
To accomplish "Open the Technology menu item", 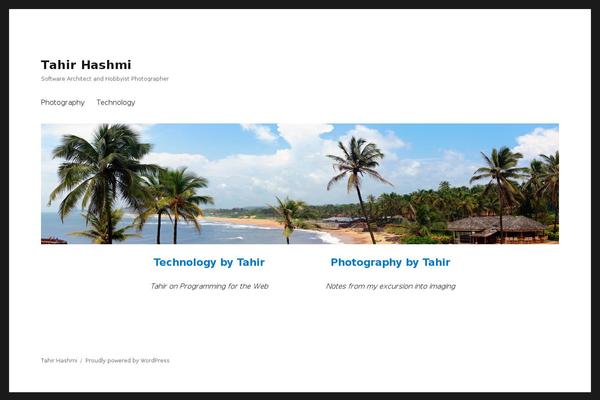I will point(116,102).
